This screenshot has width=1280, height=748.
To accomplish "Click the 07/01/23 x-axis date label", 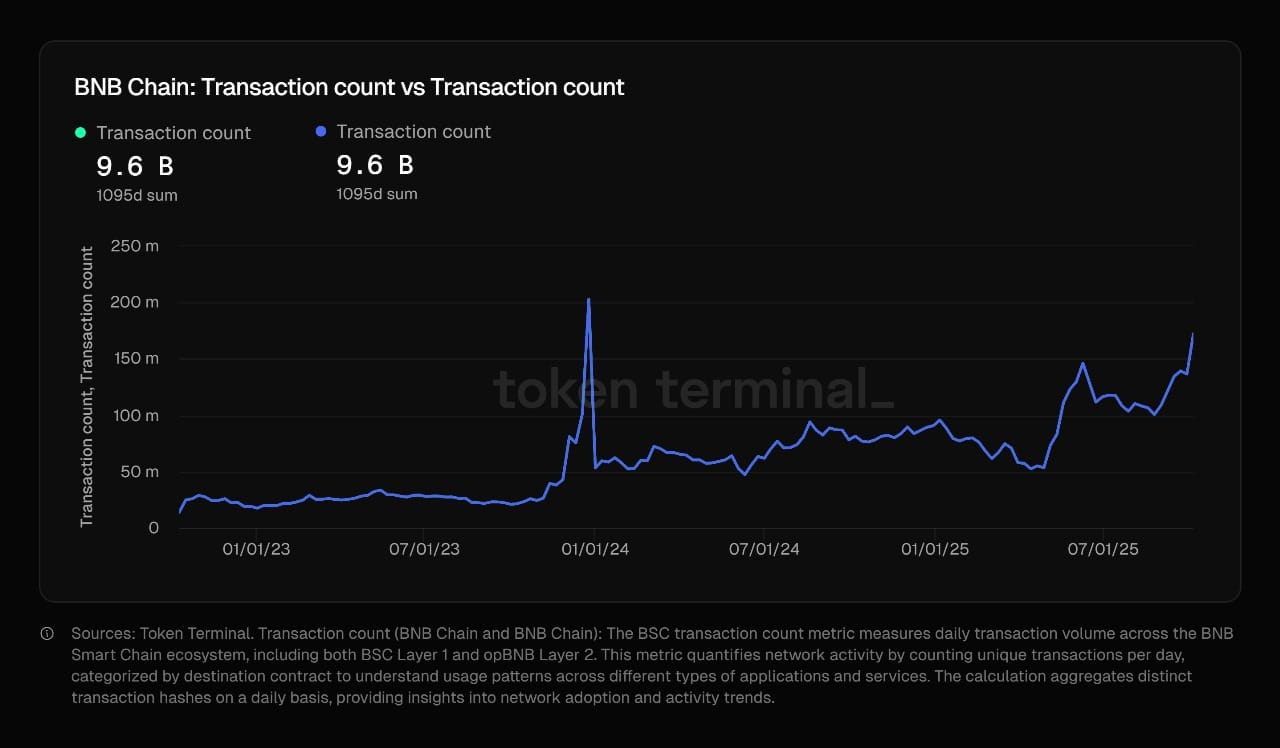I will point(424,549).
